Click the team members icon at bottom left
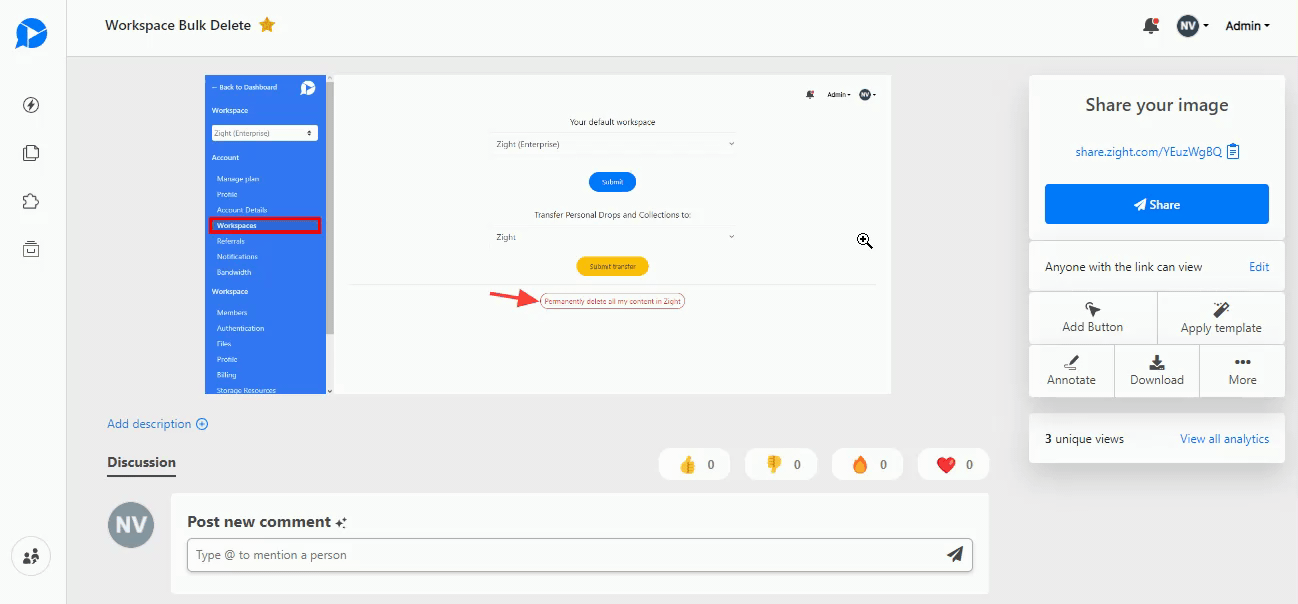The image size is (1298, 604). 31,555
